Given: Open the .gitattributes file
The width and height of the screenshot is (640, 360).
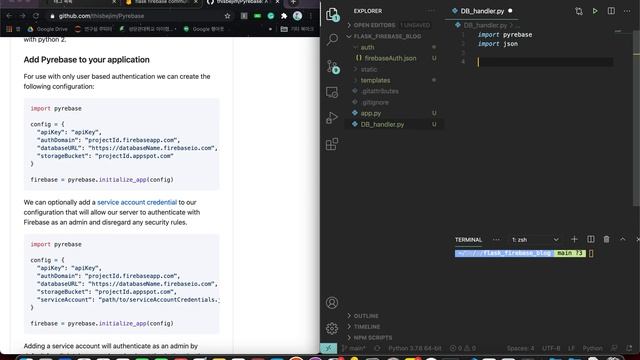Looking at the screenshot, I should click(x=394, y=91).
